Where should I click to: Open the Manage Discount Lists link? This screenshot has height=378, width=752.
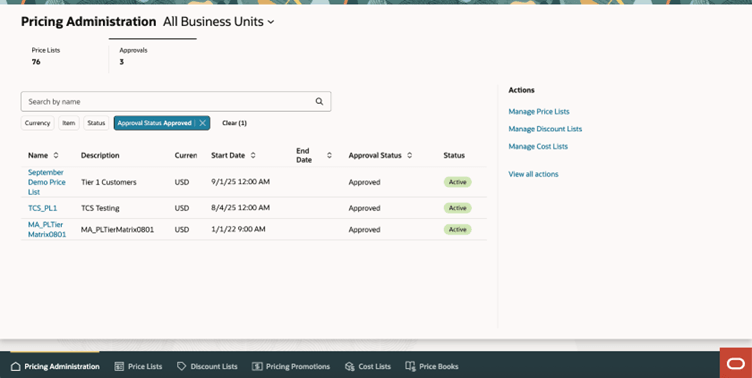click(545, 129)
